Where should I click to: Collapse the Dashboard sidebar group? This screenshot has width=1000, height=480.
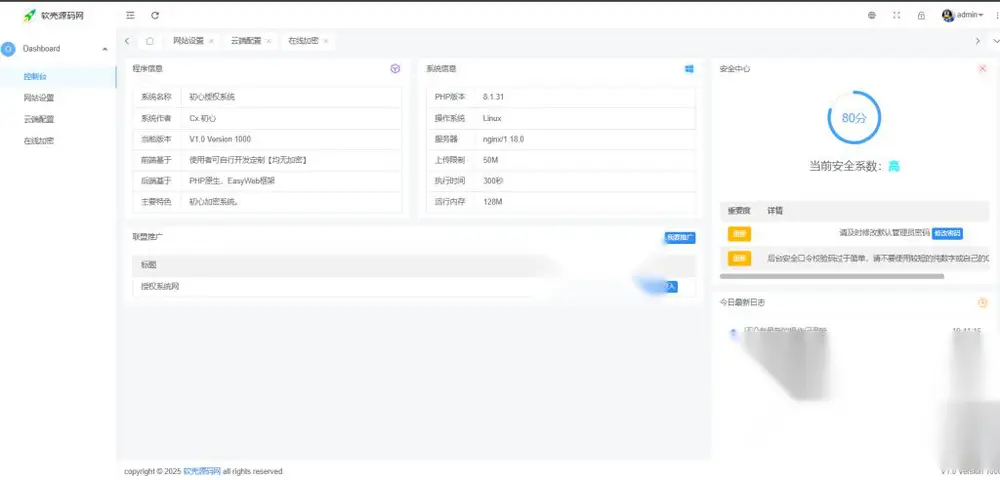(105, 49)
